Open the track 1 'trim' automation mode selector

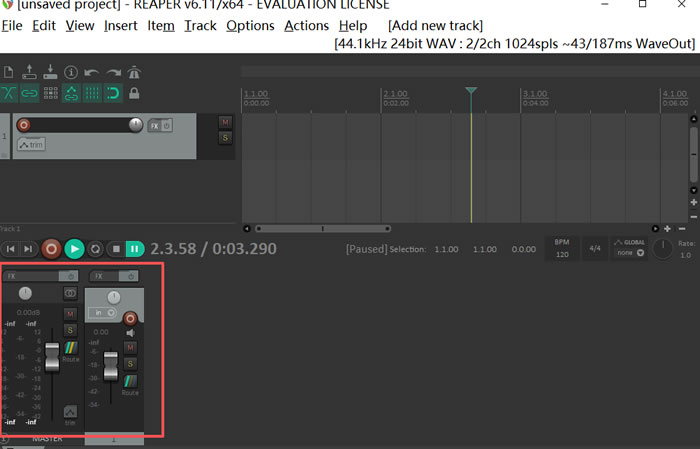(x=31, y=145)
